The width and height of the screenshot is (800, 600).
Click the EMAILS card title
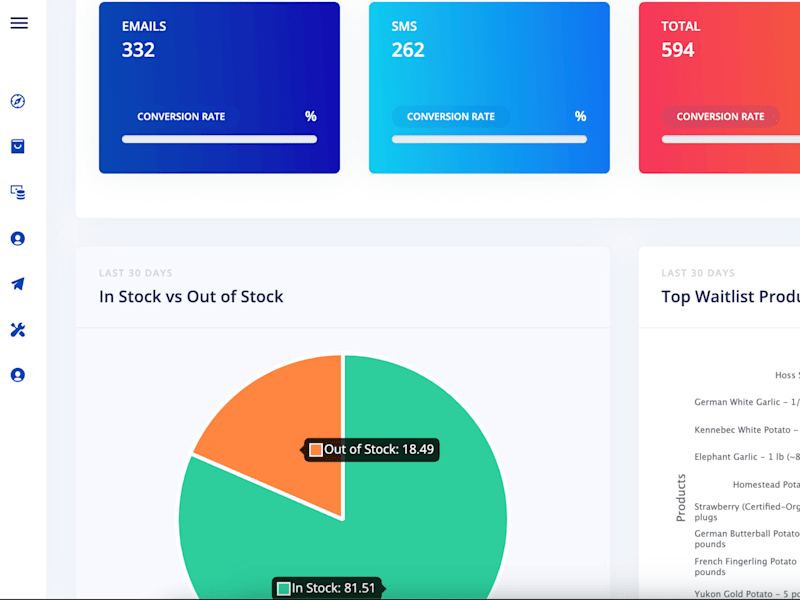144,27
